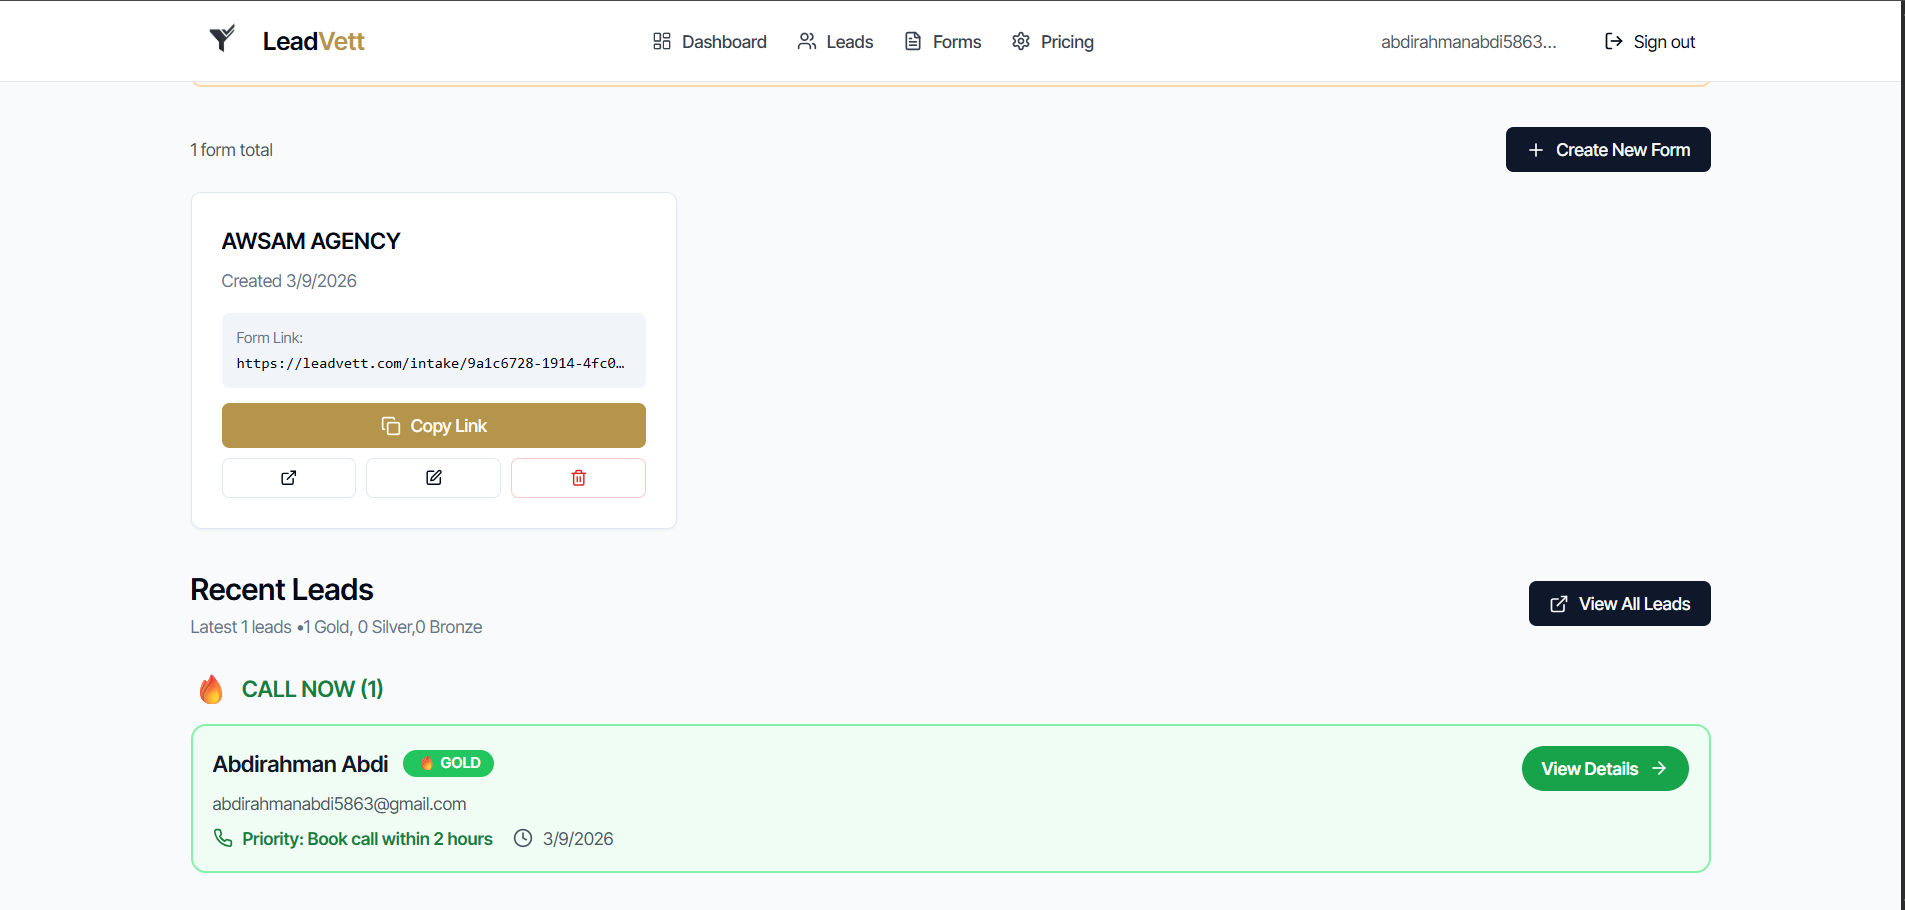Select the form link URL text
This screenshot has height=910, width=1905.
coord(431,363)
